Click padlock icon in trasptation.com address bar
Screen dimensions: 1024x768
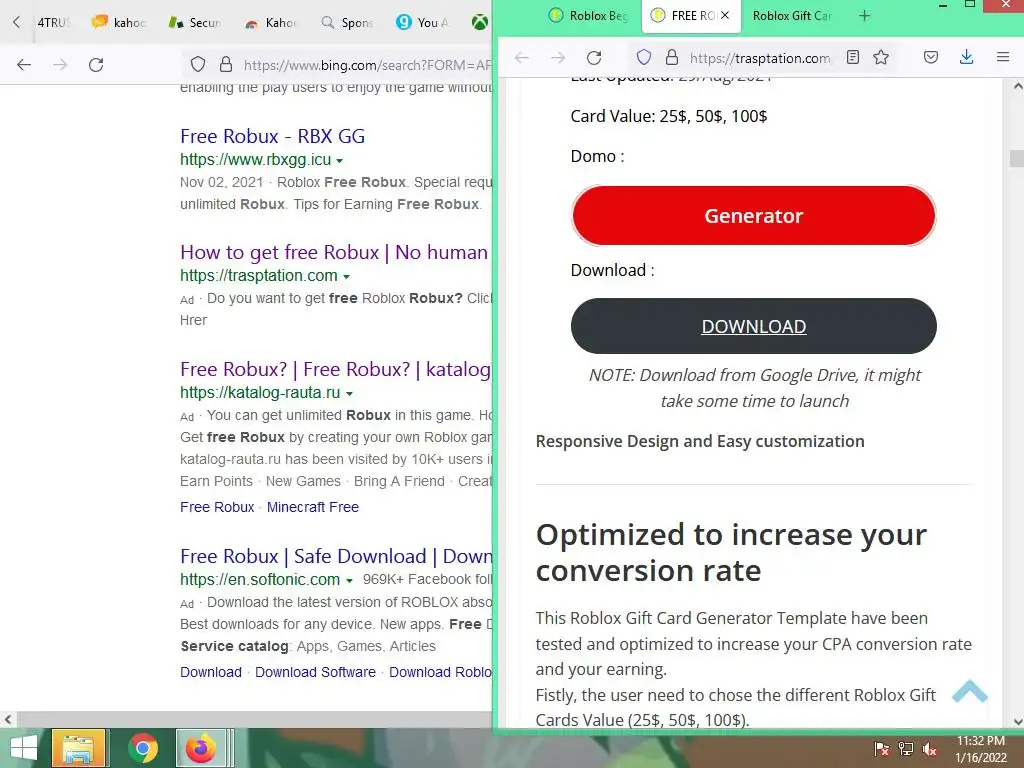(x=671, y=57)
